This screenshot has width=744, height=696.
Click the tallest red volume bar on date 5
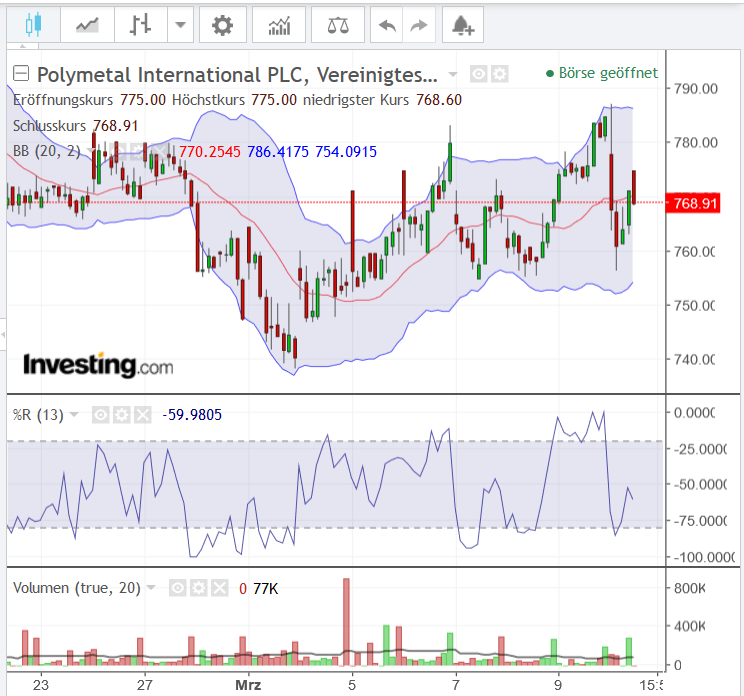click(x=346, y=622)
